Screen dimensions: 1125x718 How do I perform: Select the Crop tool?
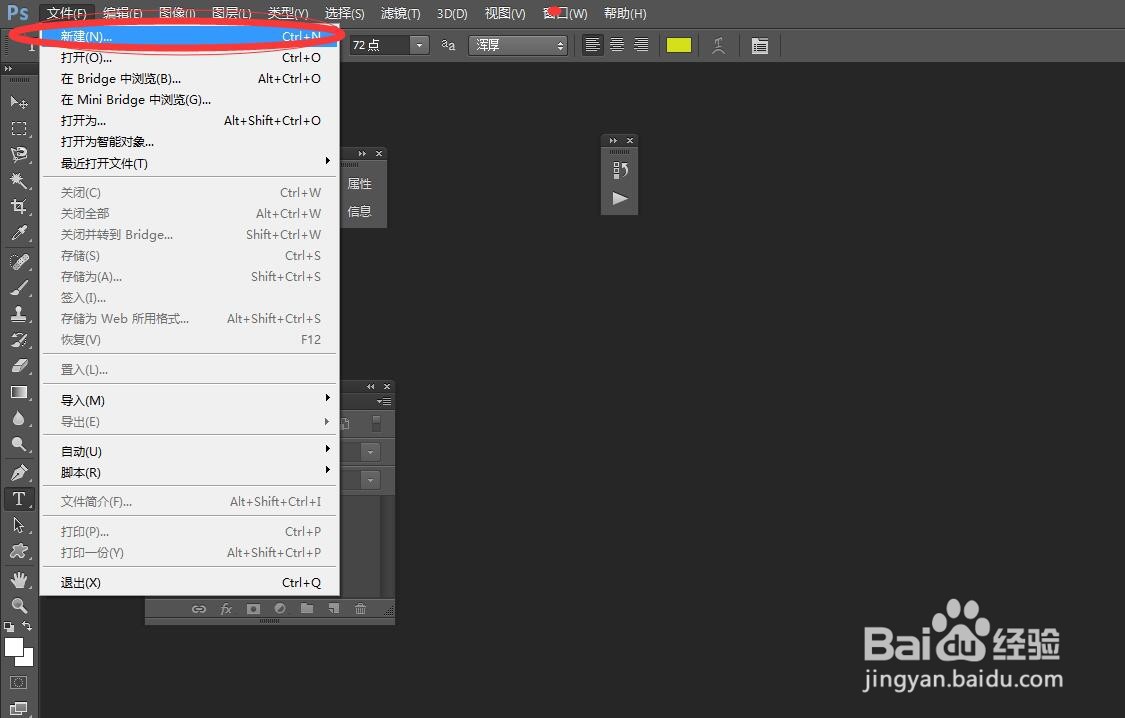(19, 207)
